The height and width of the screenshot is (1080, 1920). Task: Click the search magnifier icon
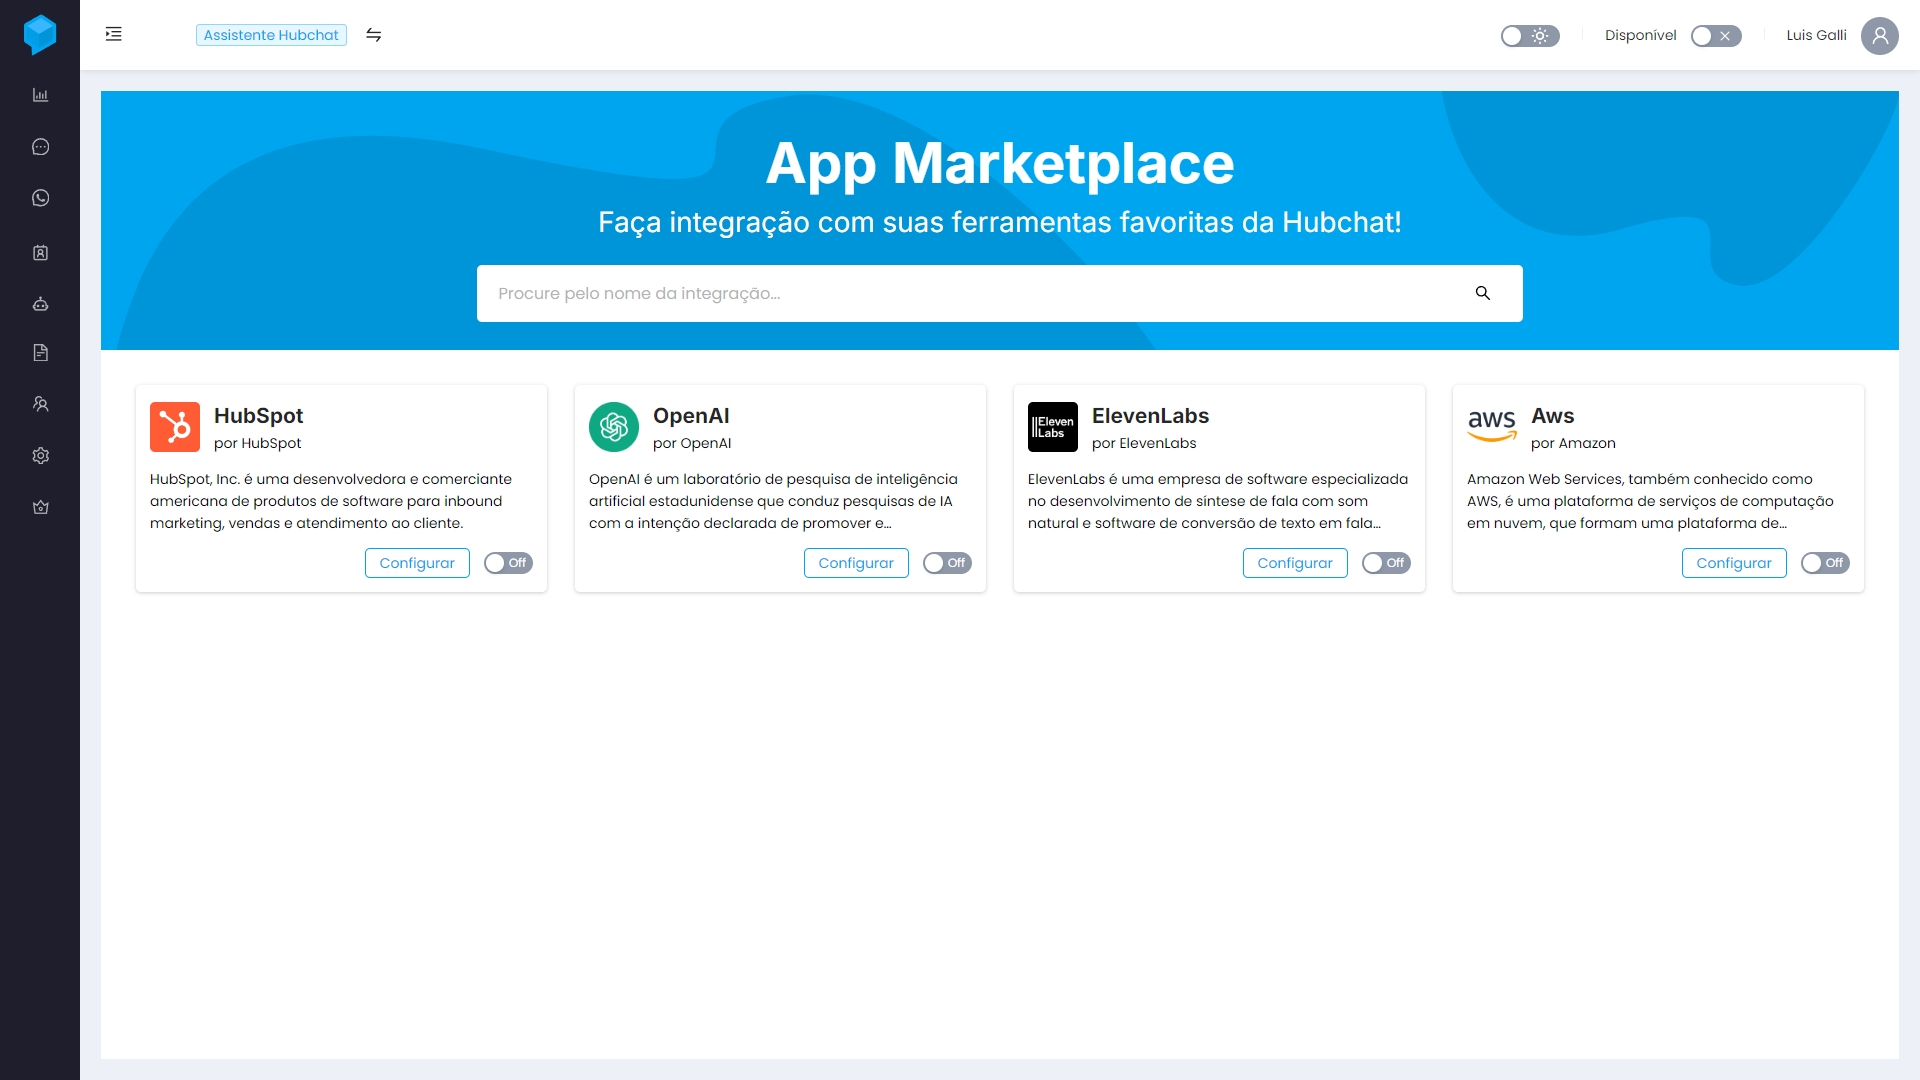pyautogui.click(x=1483, y=293)
